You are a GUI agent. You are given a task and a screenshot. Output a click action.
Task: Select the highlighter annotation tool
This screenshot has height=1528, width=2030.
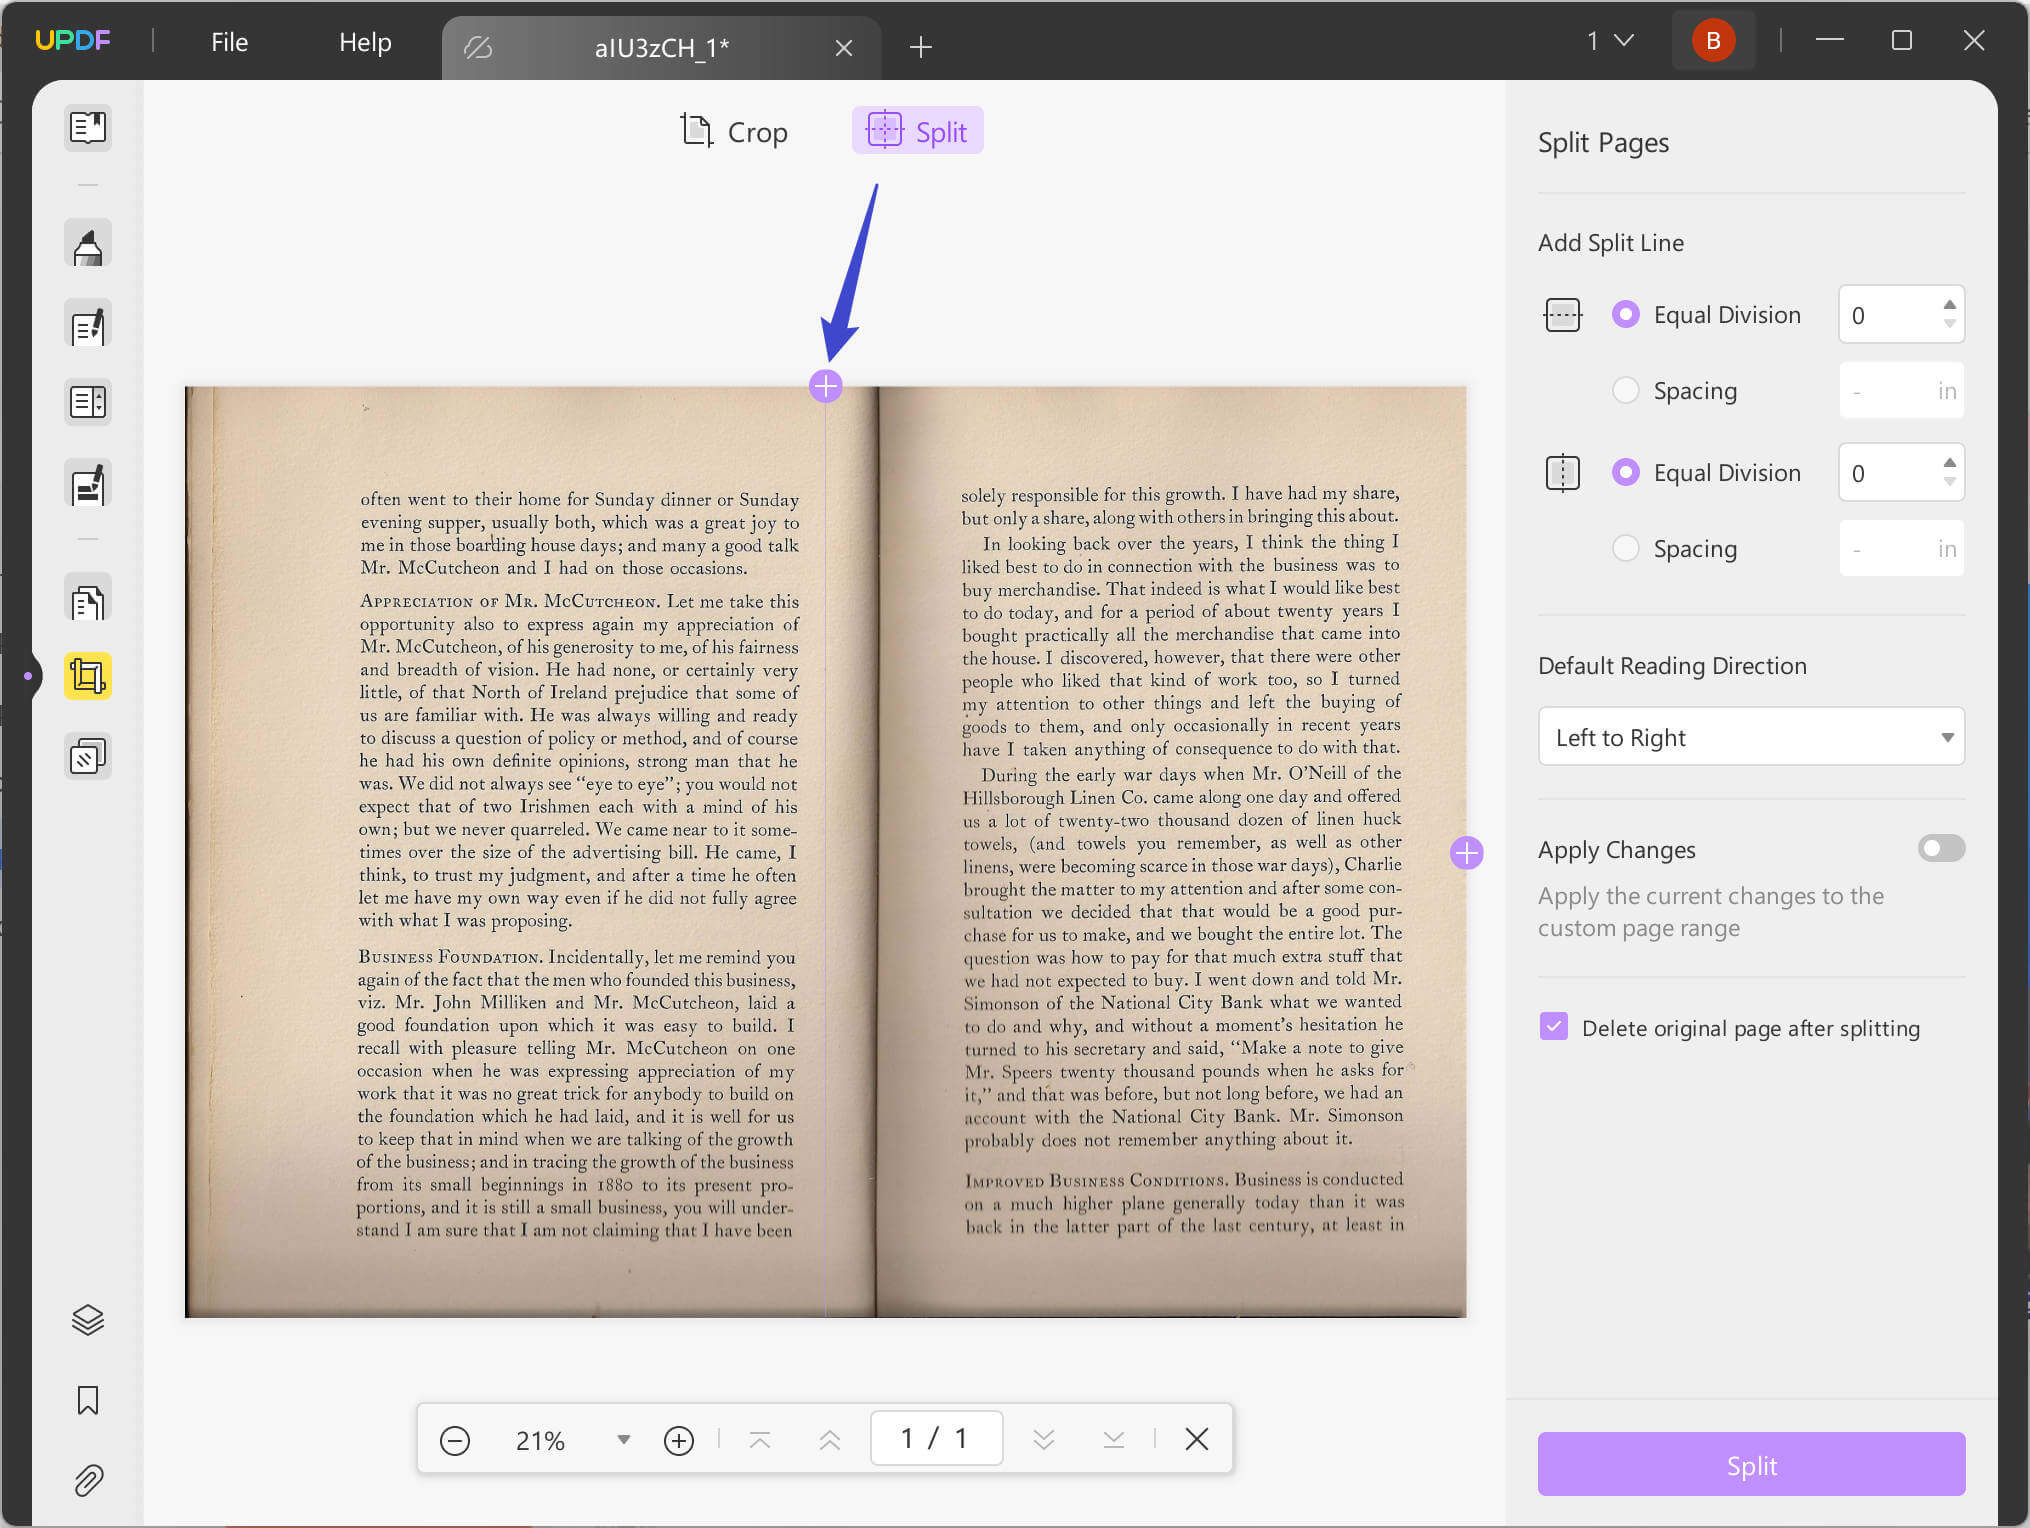(88, 243)
